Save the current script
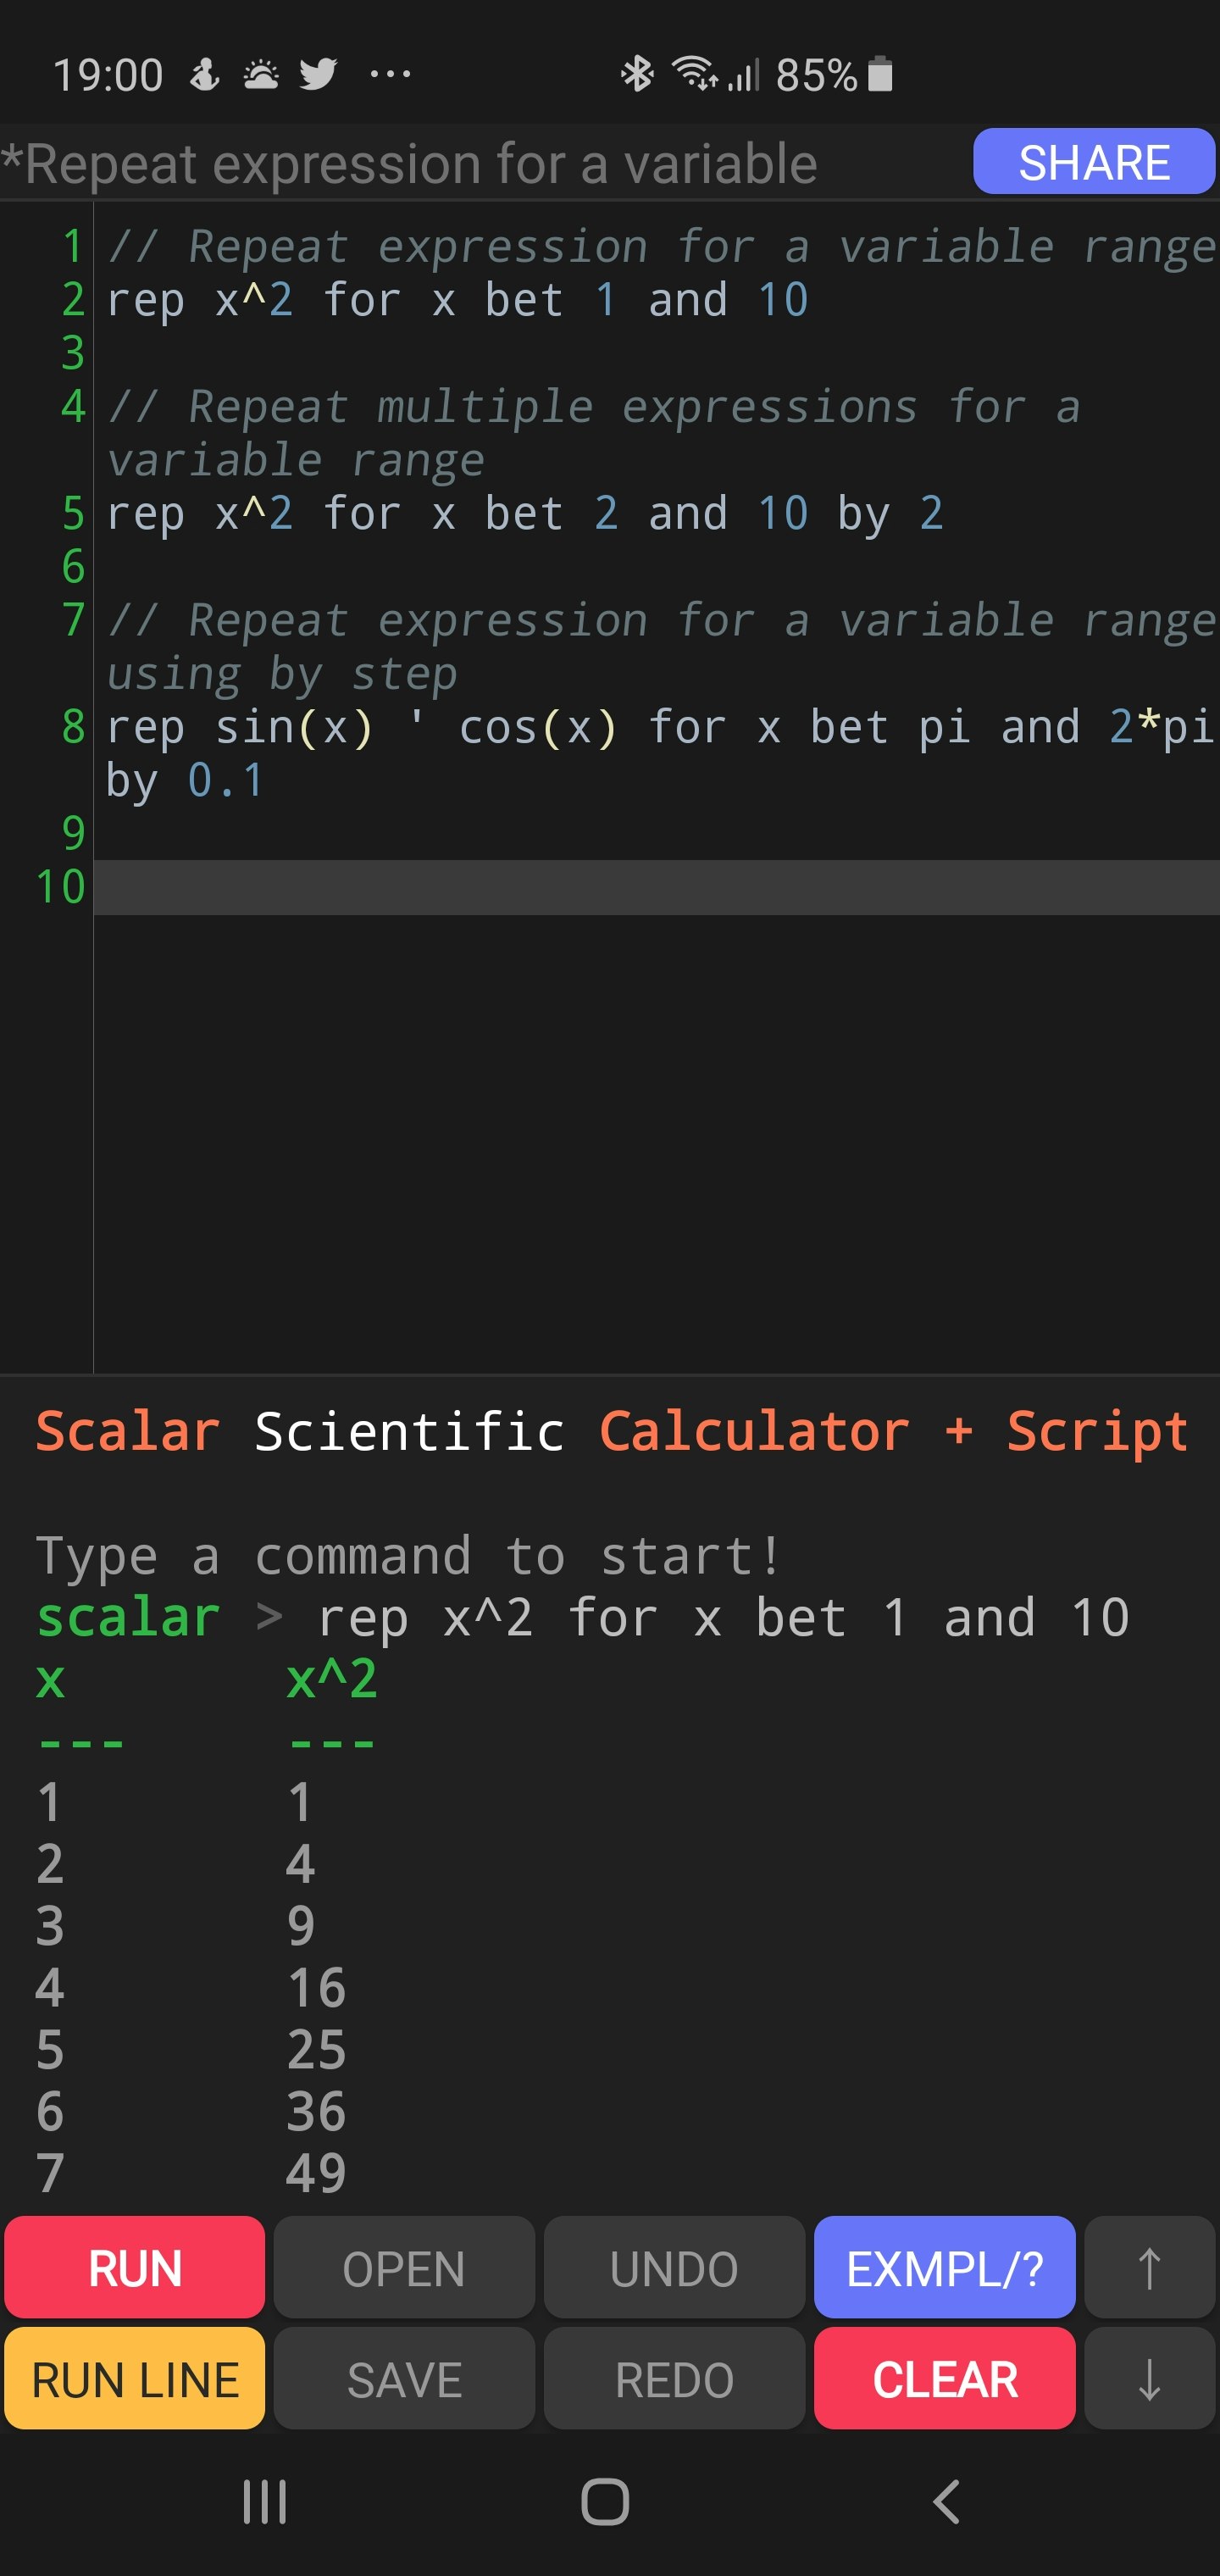The image size is (1220, 2576). click(404, 2379)
